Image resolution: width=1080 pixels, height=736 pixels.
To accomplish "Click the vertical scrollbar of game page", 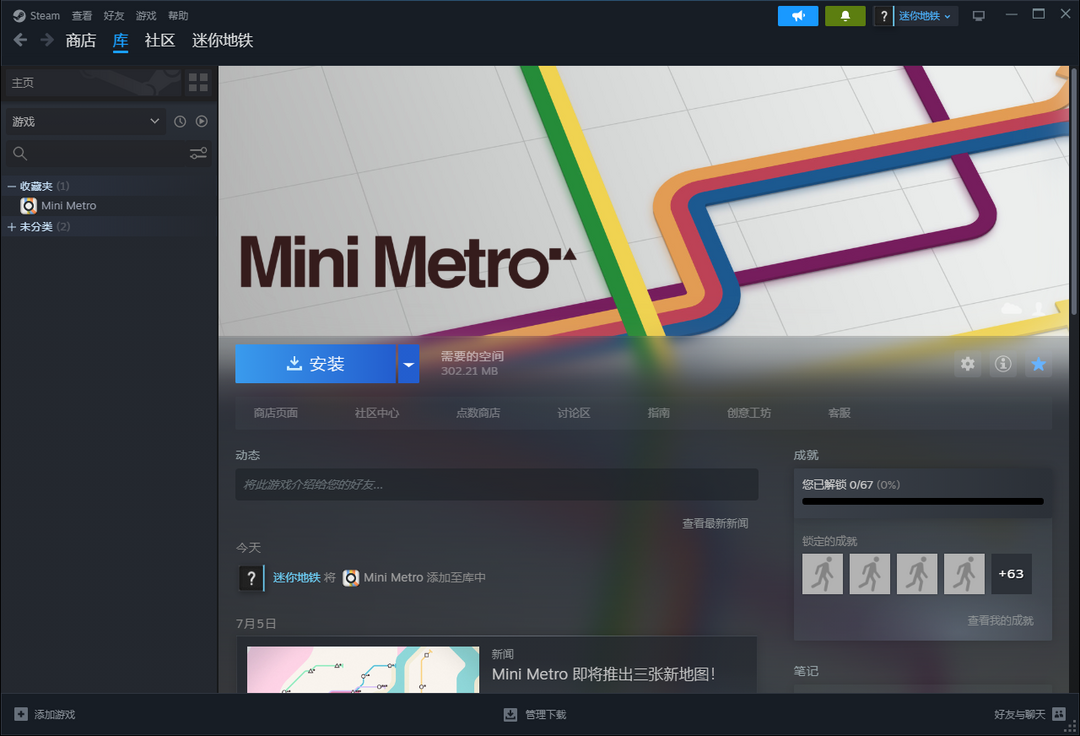I will click(1073, 191).
